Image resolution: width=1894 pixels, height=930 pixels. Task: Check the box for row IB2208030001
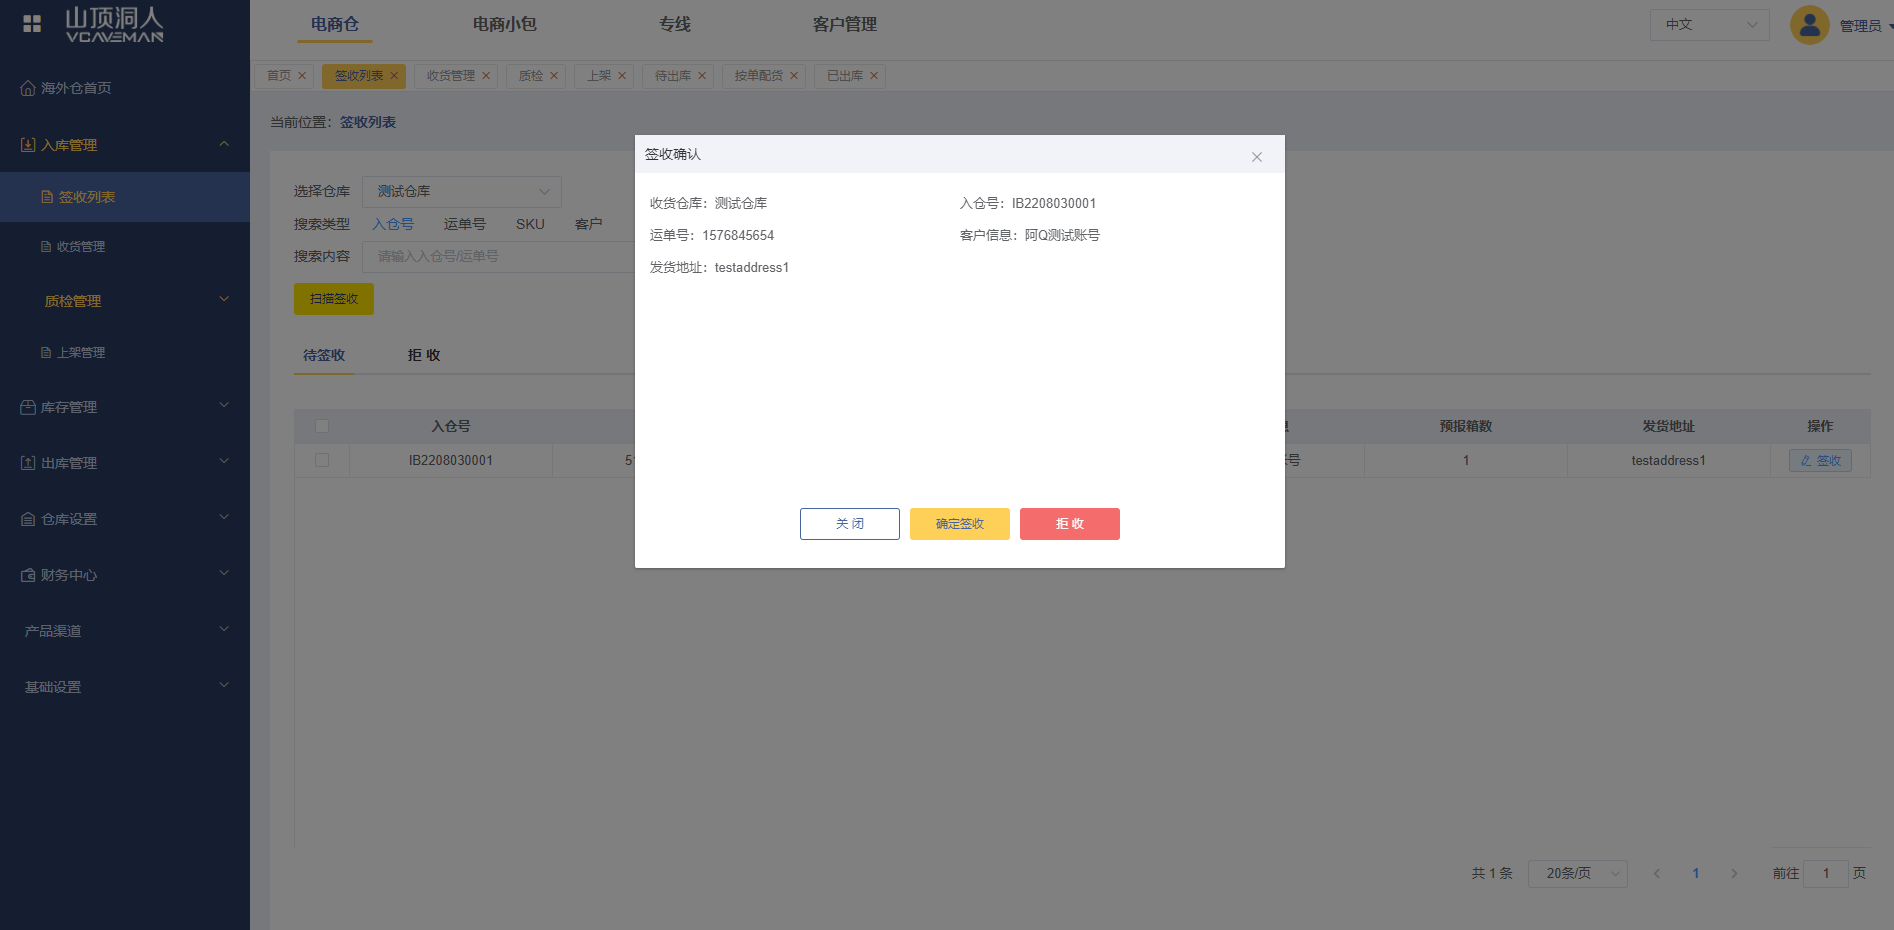point(322,460)
